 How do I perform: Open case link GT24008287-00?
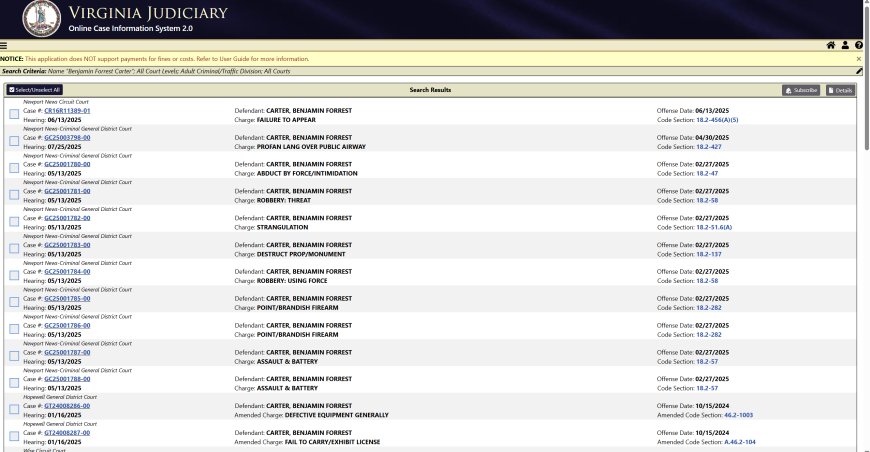pyautogui.click(x=67, y=433)
